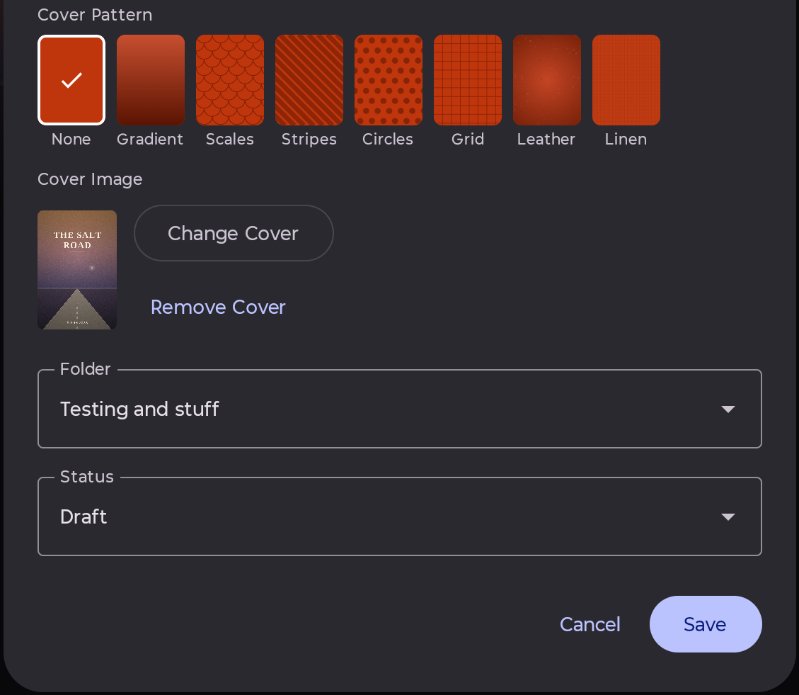This screenshot has height=695, width=799.
Task: Cancel the dialog
Action: 590,624
